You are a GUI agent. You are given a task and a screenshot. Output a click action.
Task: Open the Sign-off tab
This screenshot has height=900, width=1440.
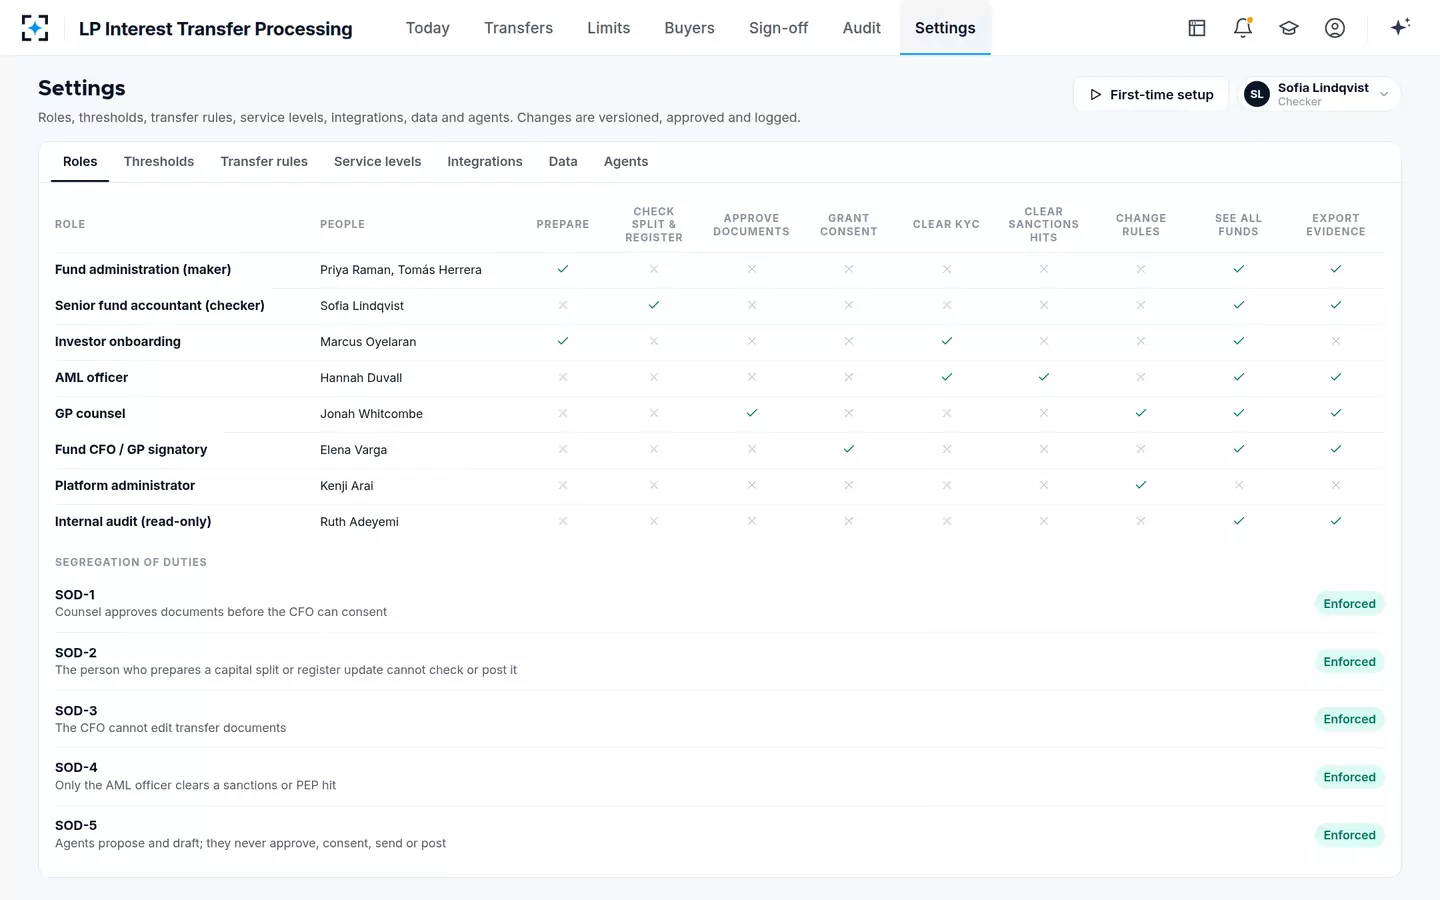779,28
